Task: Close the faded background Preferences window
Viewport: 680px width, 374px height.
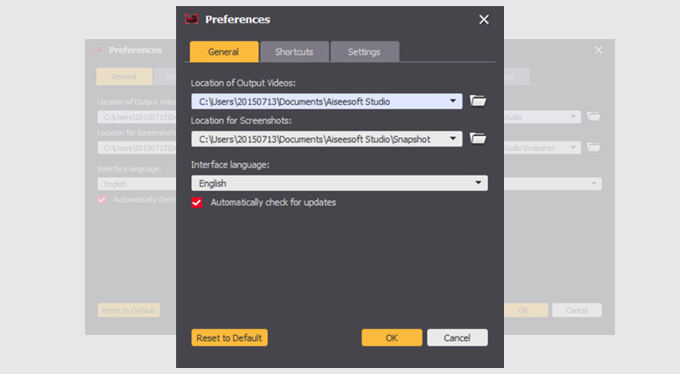Action: pos(598,50)
